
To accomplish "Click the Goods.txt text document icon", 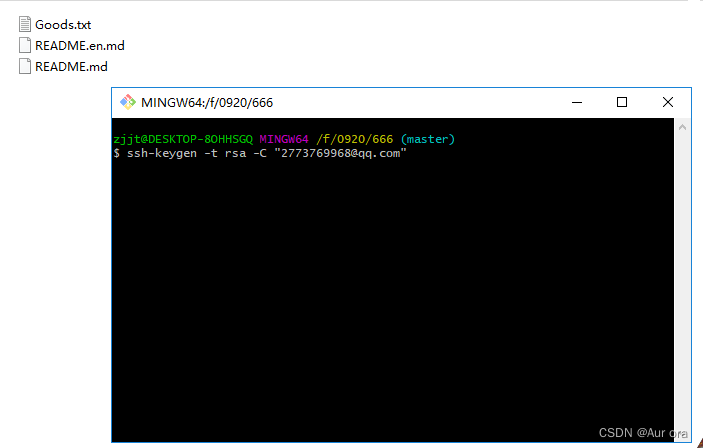I will coord(25,24).
